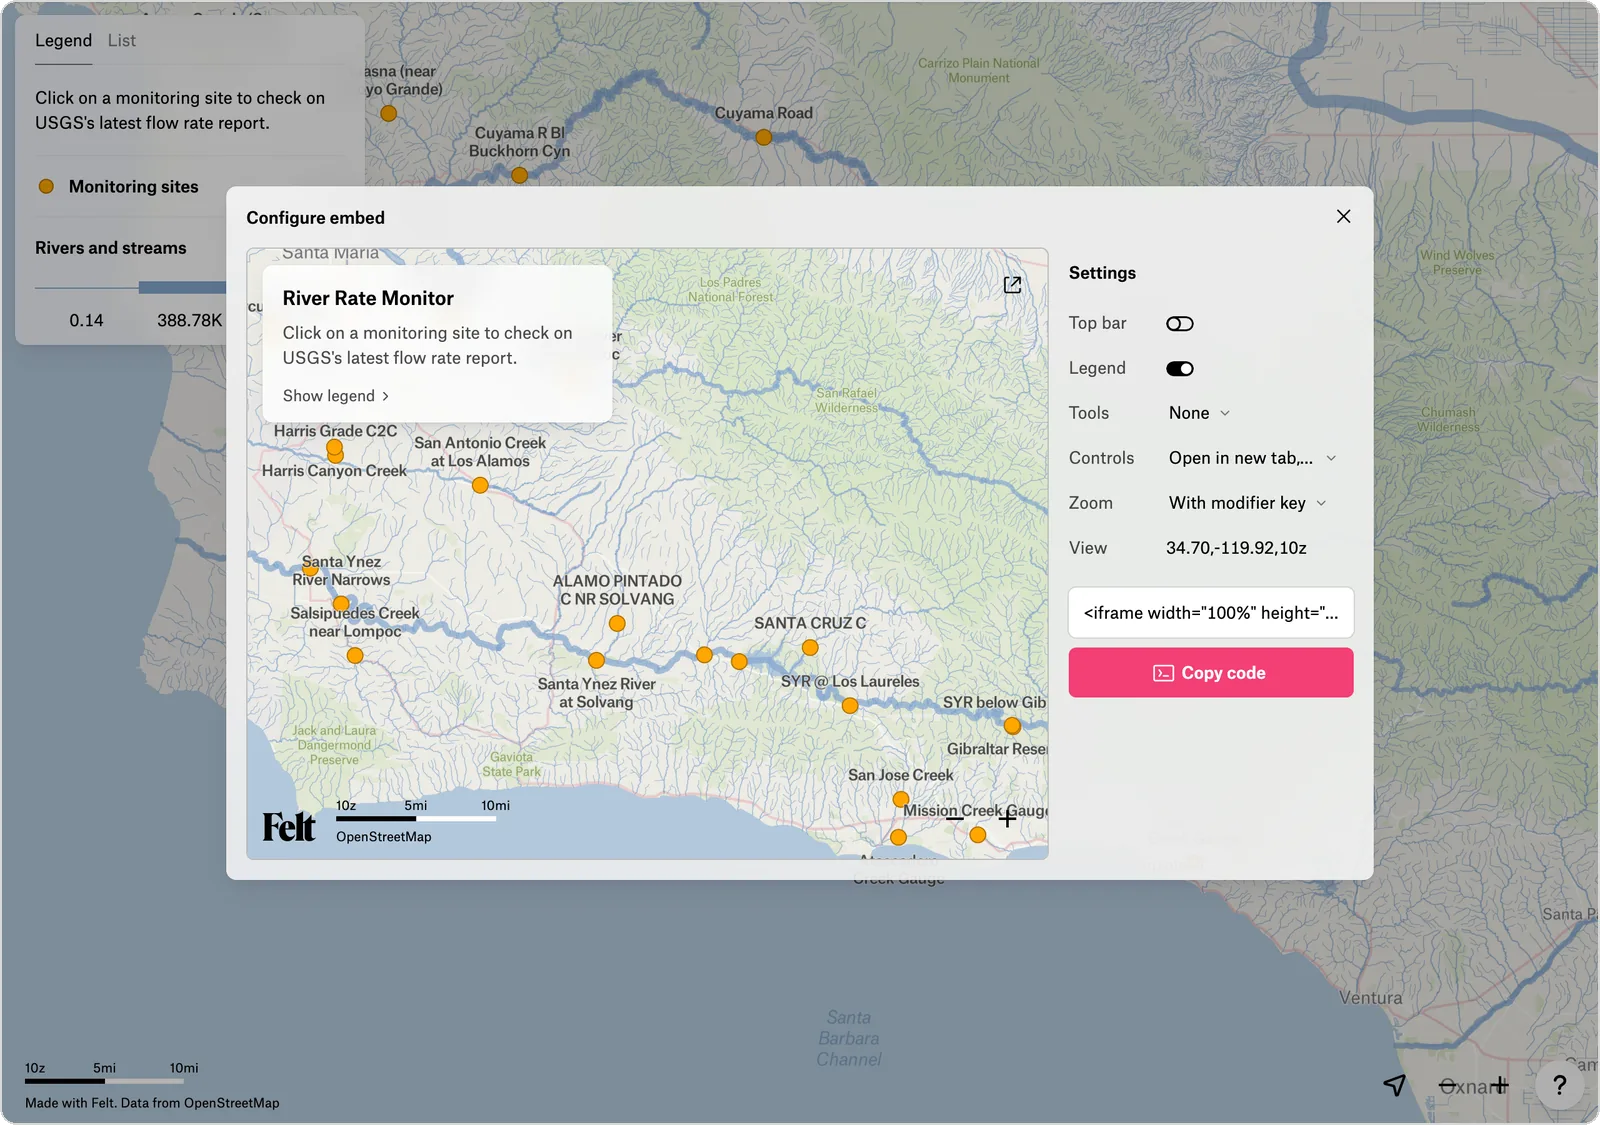Viewport: 1600px width, 1125px height.
Task: Select the Salsipuedes Creek near Lompoc marker
Action: (x=355, y=655)
